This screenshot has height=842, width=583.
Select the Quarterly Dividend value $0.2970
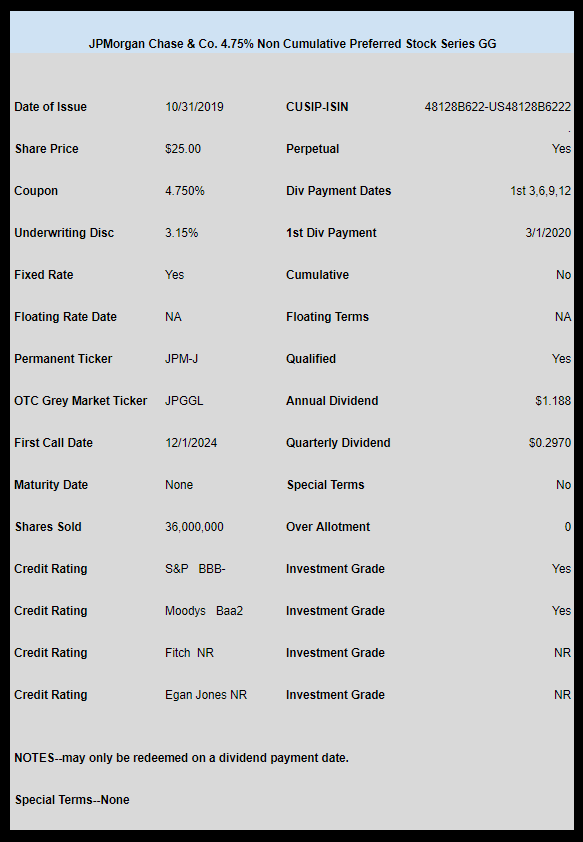click(550, 442)
